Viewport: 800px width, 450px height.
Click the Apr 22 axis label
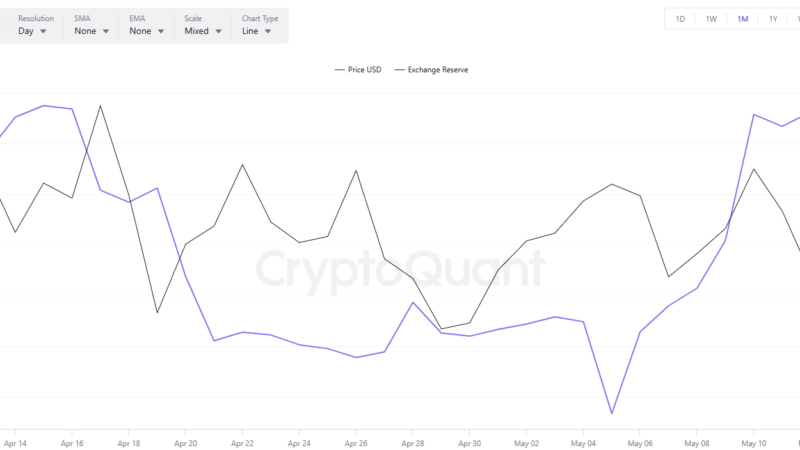[242, 443]
